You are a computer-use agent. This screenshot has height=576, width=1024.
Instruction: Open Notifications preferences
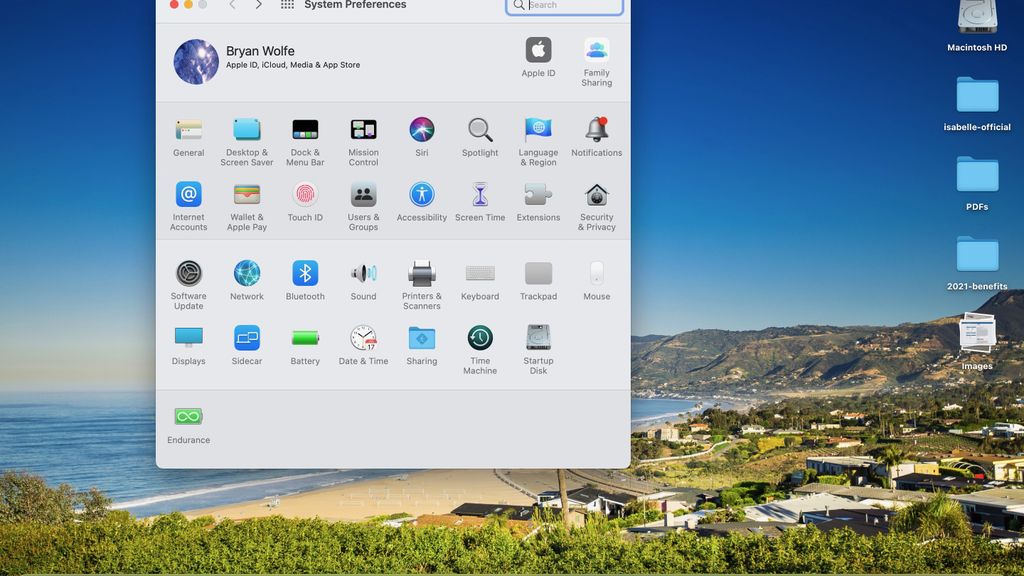coord(596,130)
